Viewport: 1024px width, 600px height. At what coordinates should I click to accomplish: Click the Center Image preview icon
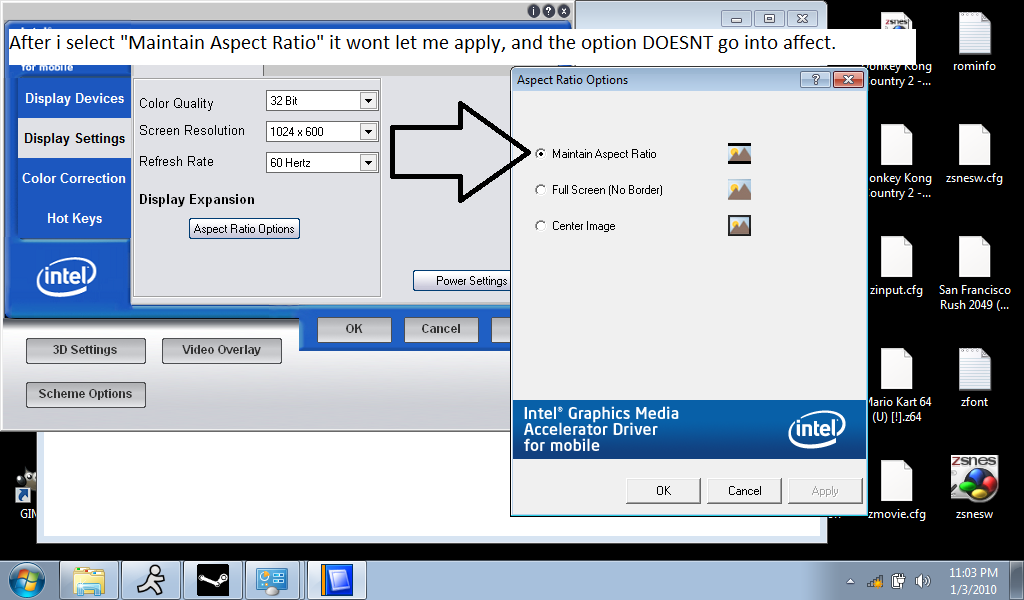tap(739, 225)
